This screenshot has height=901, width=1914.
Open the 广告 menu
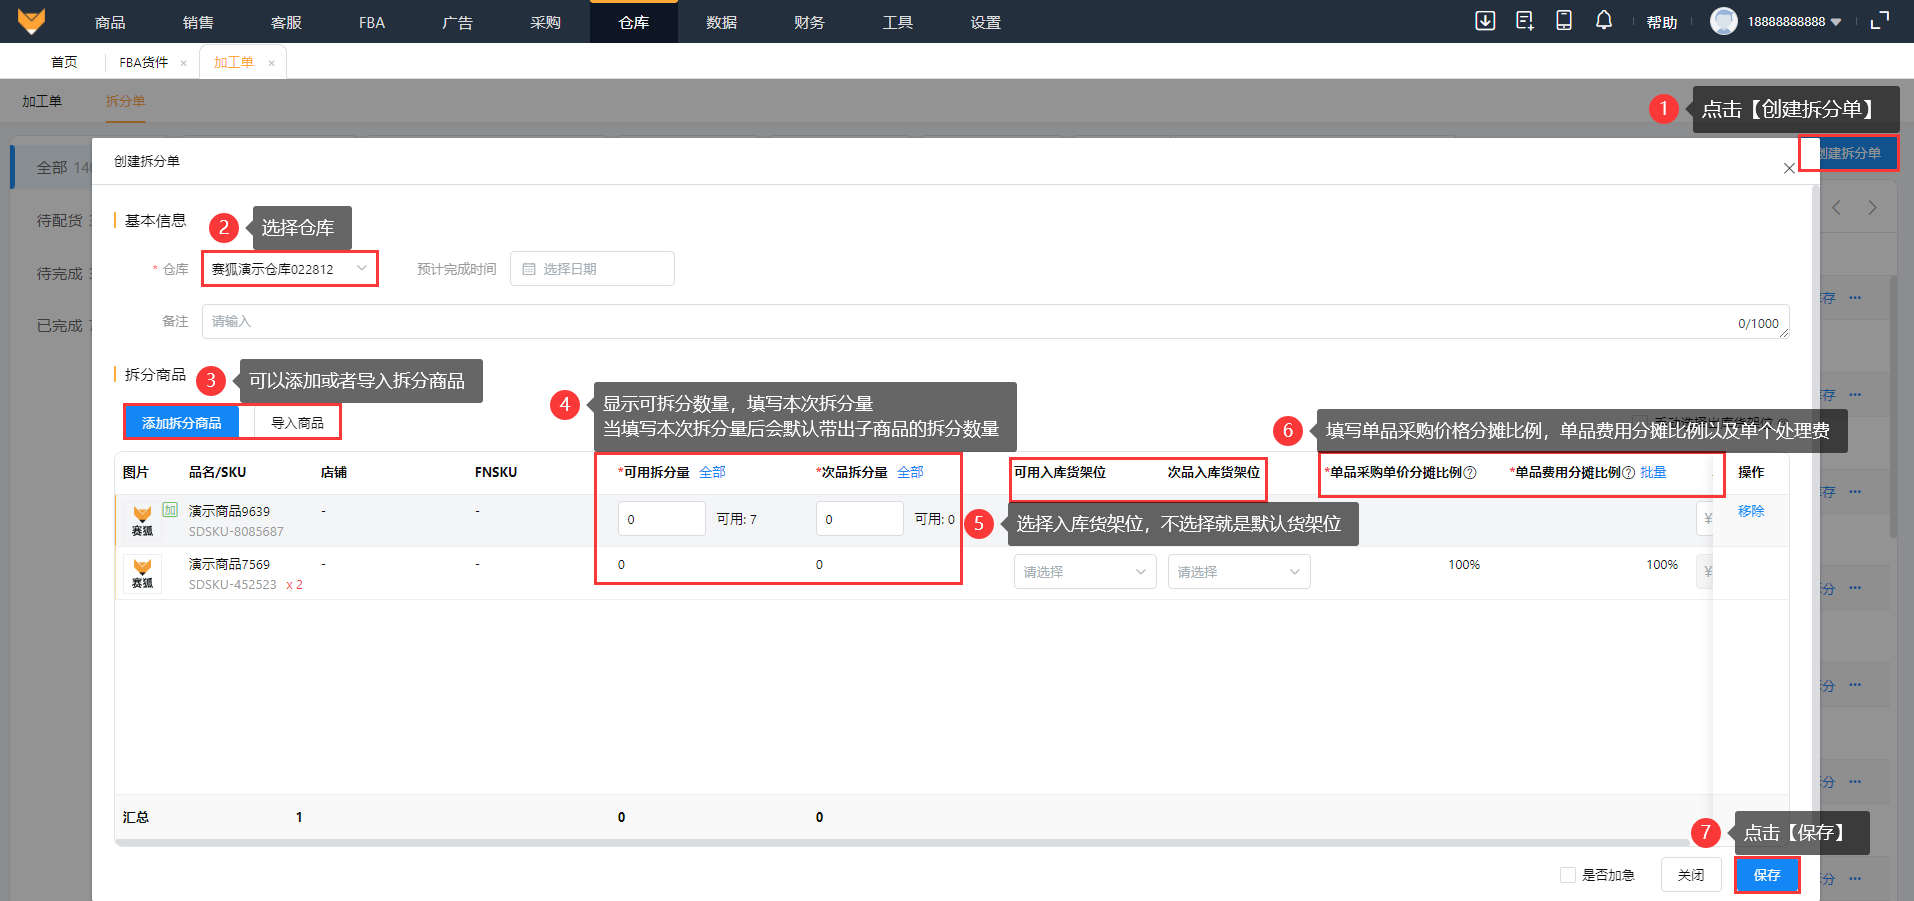point(458,22)
